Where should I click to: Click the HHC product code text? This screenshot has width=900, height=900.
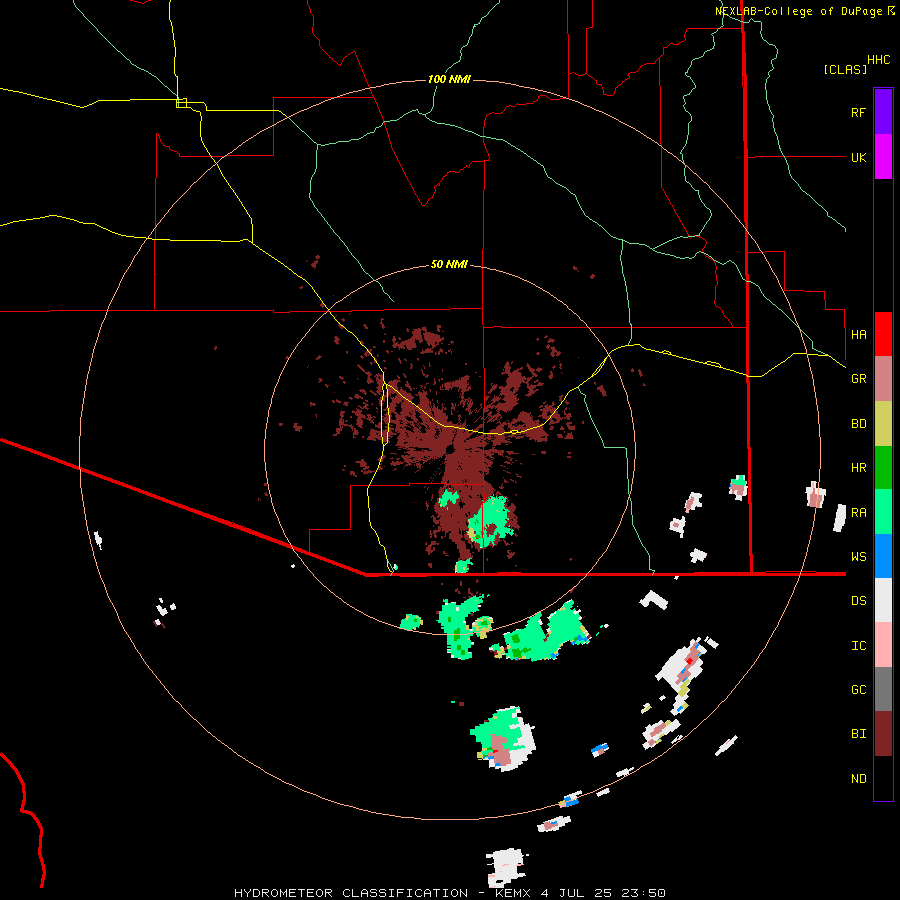pos(878,60)
